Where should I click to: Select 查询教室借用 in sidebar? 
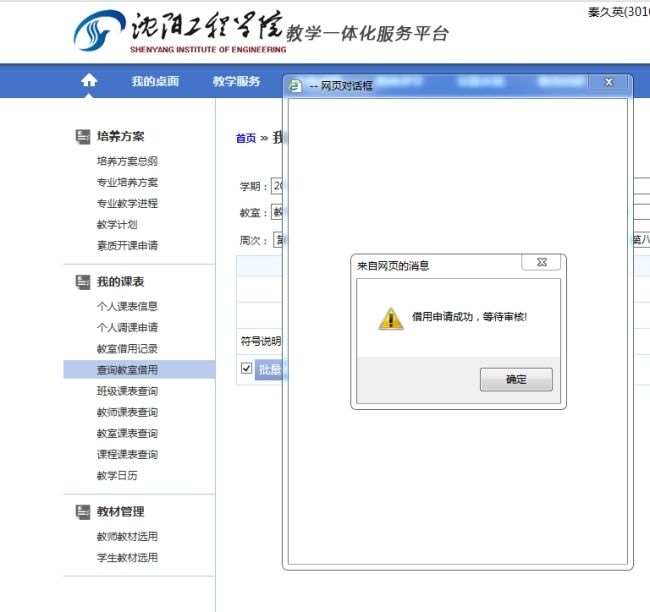point(127,370)
